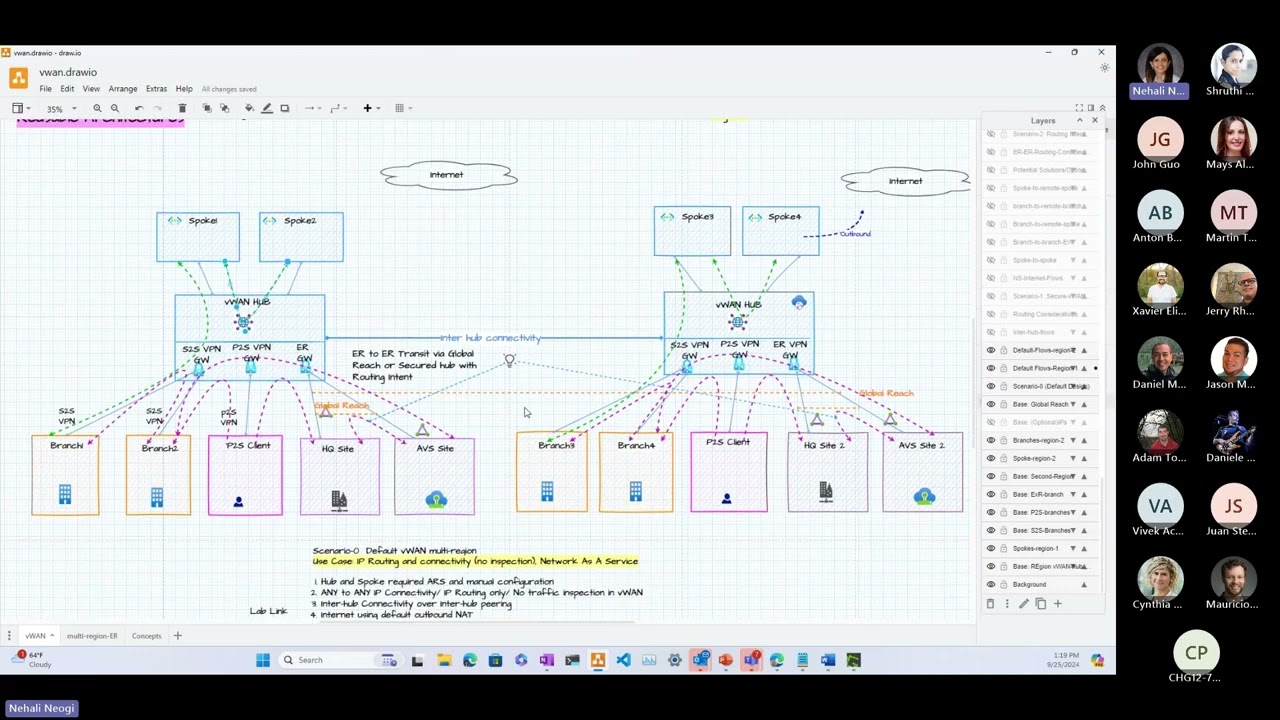
Task: Hide the Background layer
Action: [991, 584]
